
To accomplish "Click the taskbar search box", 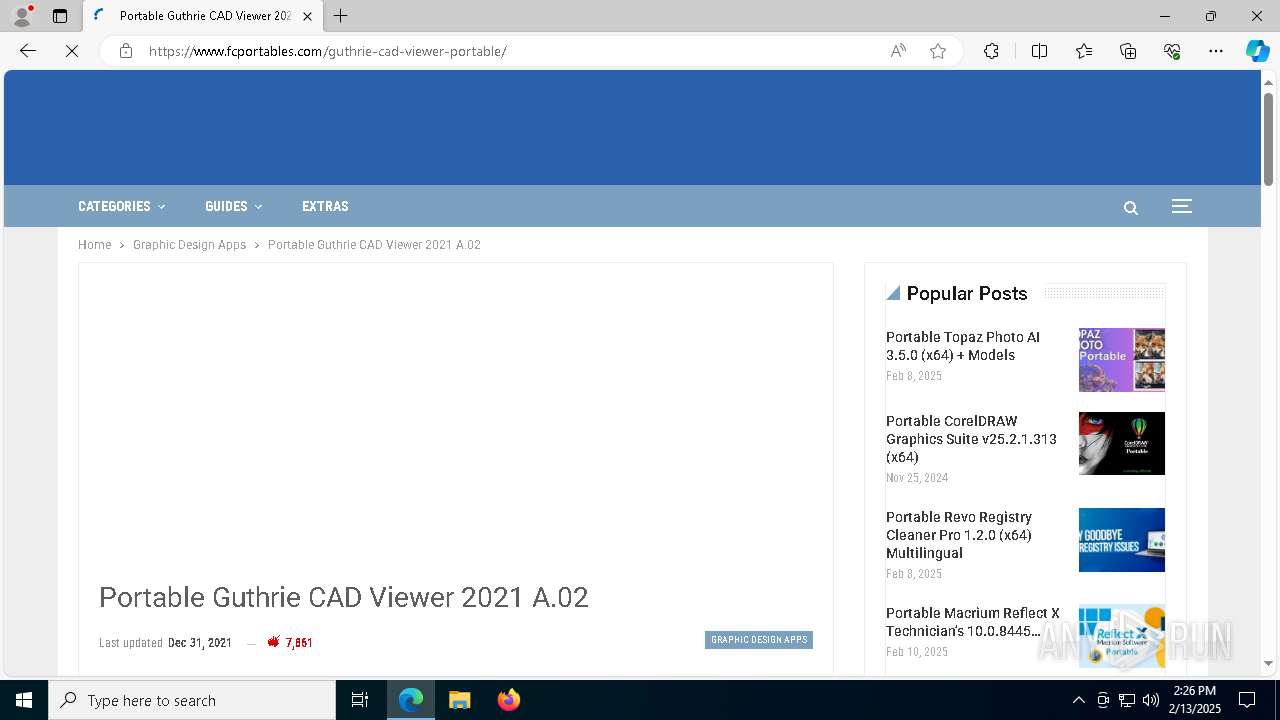I will click(x=192, y=700).
